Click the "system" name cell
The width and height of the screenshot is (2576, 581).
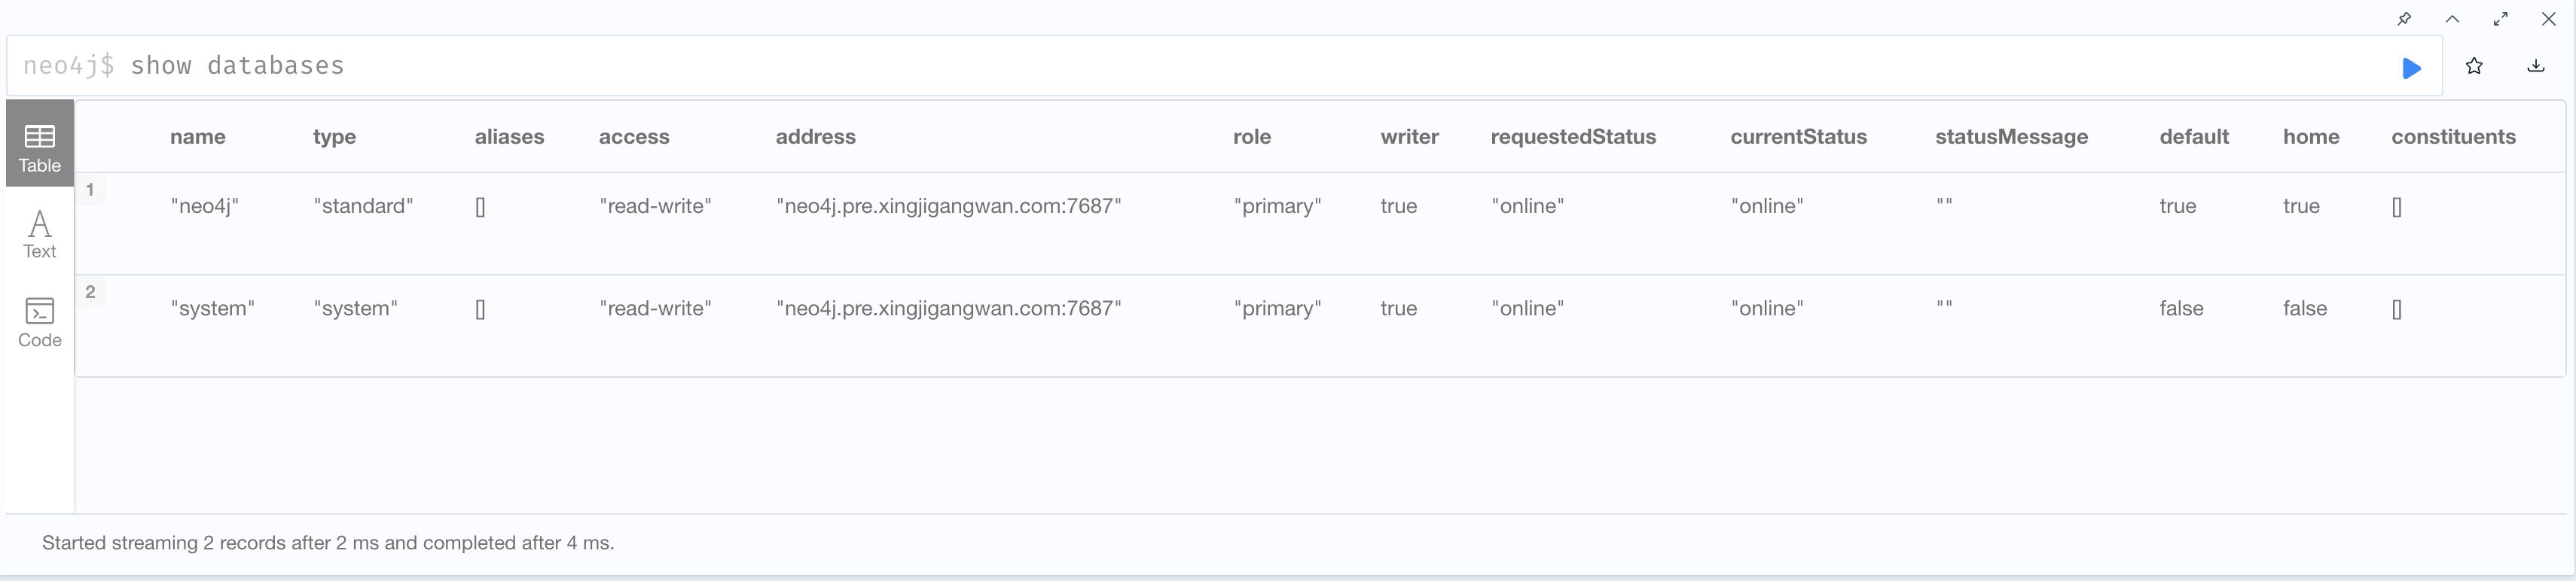point(212,308)
